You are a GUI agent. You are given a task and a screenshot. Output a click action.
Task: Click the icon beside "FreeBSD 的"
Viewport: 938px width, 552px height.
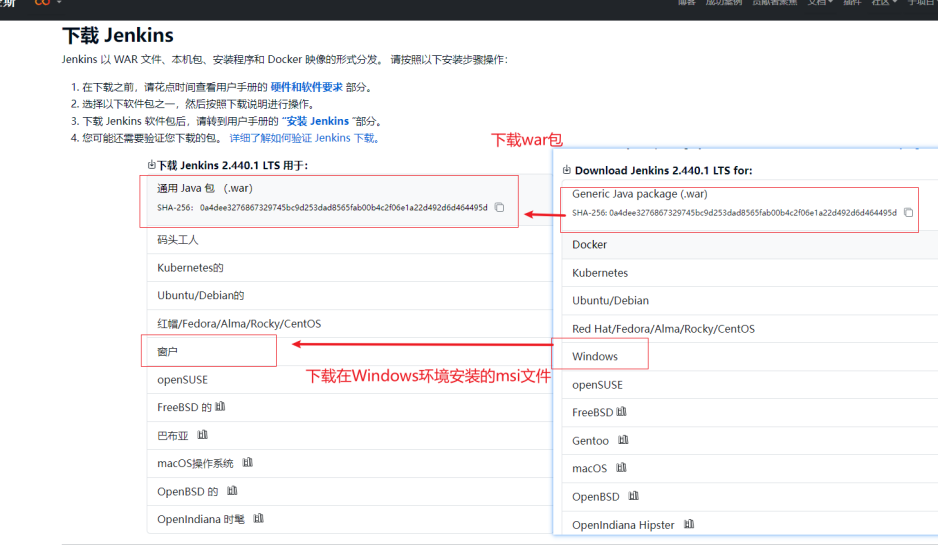point(220,407)
